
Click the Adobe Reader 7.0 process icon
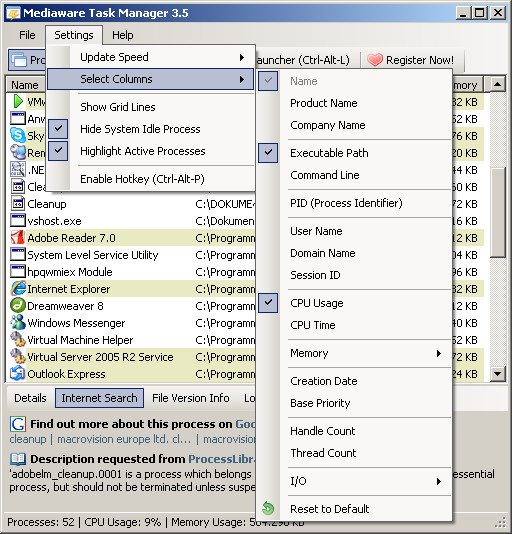(x=18, y=238)
